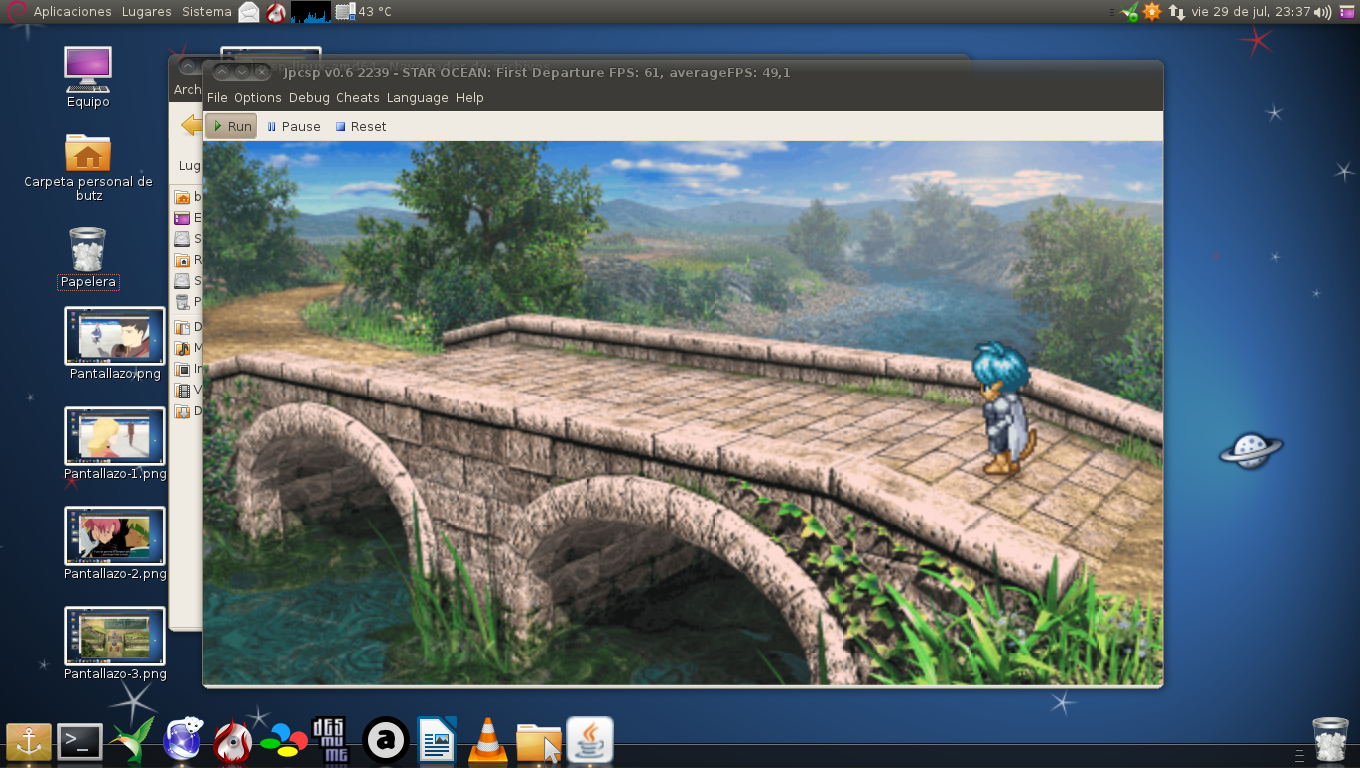Expand the Language menu
1360x768 pixels.
[417, 98]
